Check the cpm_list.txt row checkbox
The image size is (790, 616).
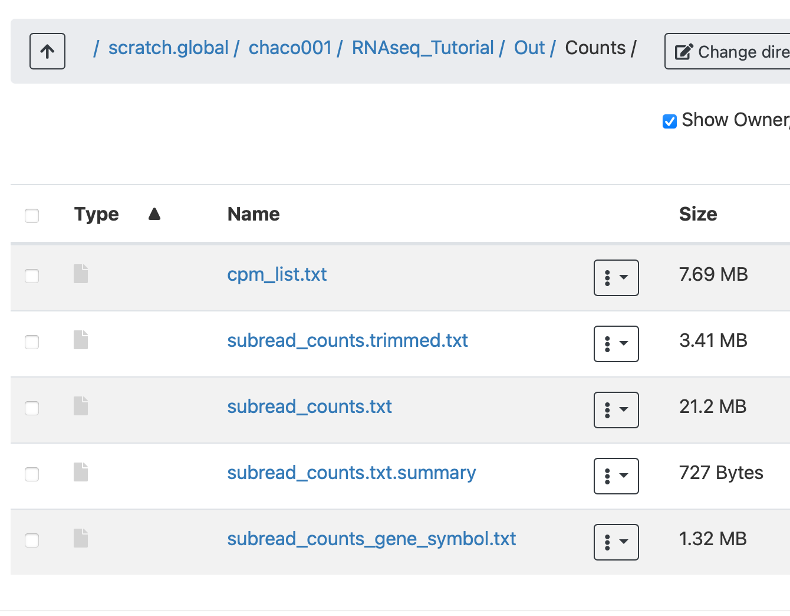[x=32, y=276]
